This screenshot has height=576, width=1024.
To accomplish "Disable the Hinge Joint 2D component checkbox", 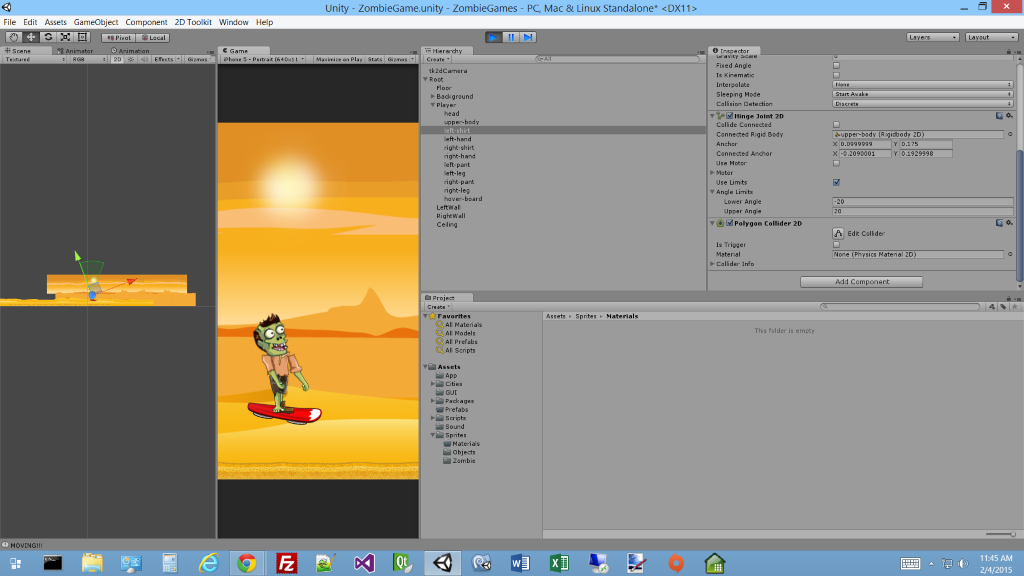I will point(729,116).
